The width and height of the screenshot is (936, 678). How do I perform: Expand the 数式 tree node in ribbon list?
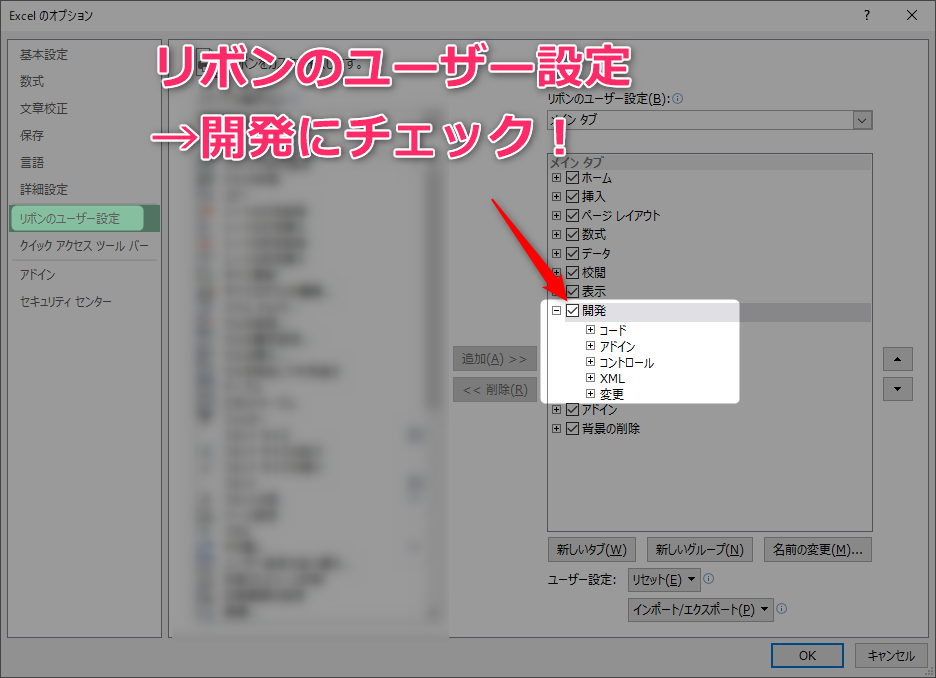coord(556,235)
